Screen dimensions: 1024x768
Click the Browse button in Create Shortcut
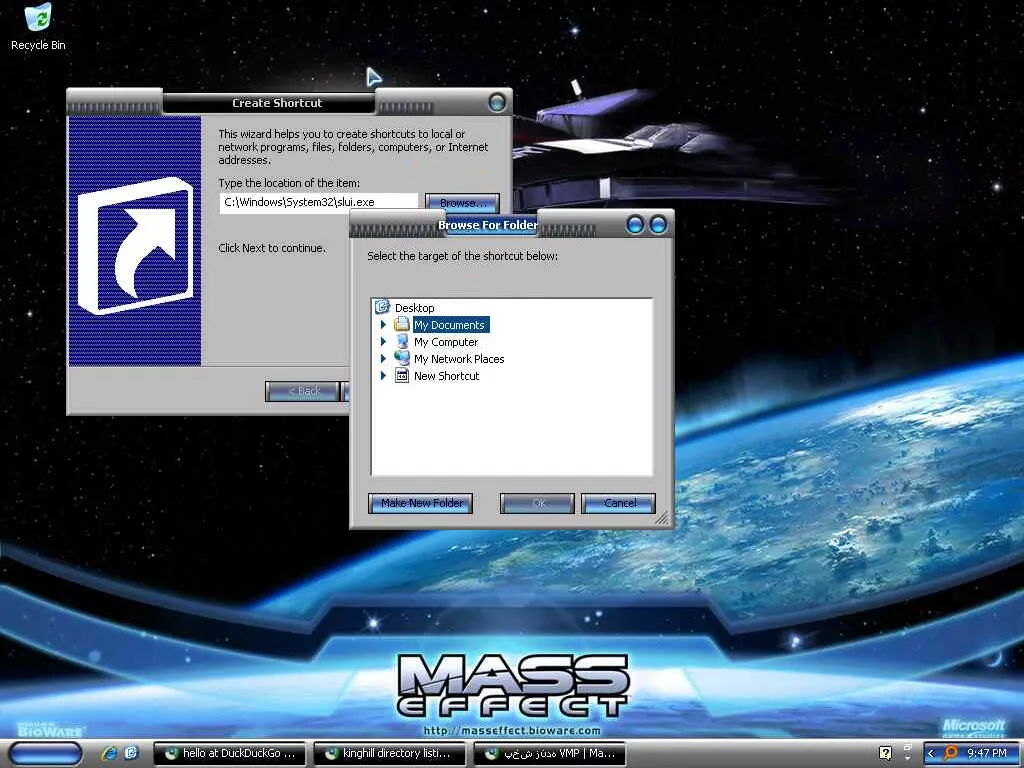coord(462,202)
